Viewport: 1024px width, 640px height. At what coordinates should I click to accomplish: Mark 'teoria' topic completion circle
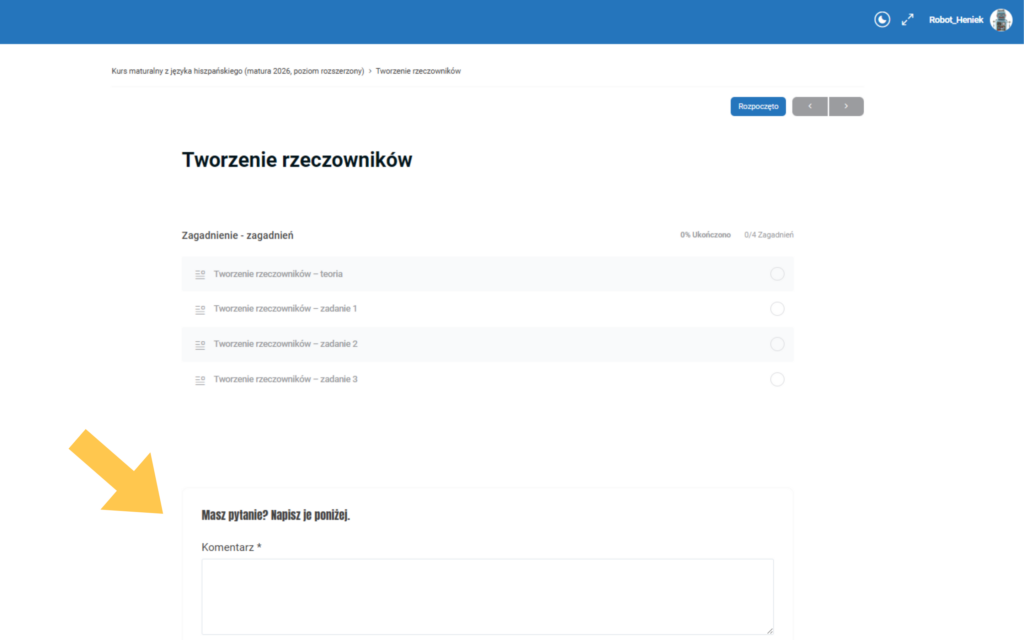[x=777, y=274]
